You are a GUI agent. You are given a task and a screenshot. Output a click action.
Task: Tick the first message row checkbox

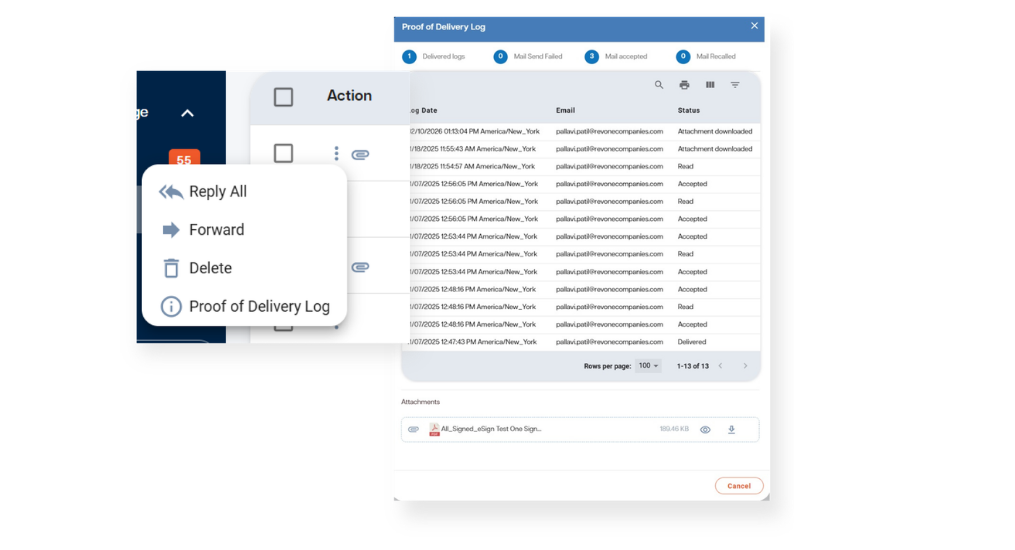click(284, 153)
